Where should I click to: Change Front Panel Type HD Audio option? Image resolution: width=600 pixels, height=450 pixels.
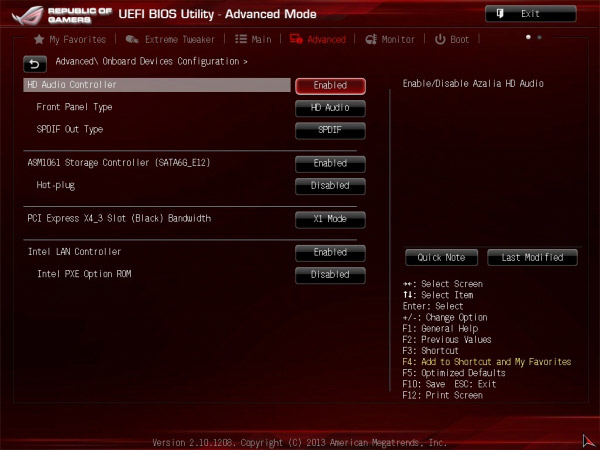[330, 108]
